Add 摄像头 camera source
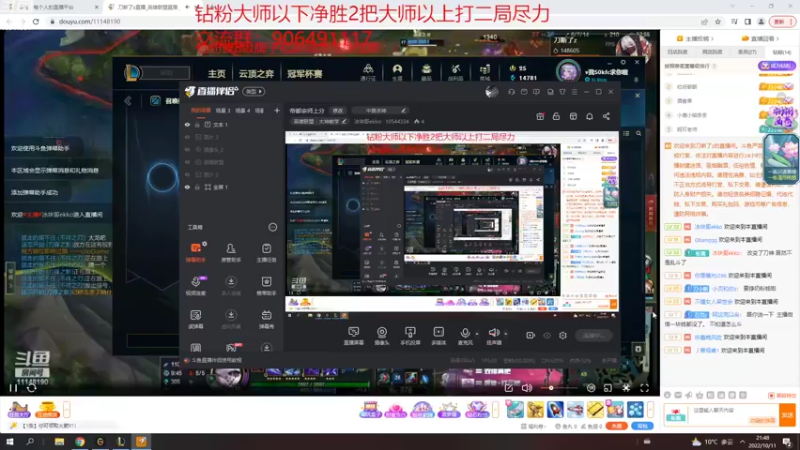Image resolution: width=800 pixels, height=450 pixels. [x=382, y=336]
